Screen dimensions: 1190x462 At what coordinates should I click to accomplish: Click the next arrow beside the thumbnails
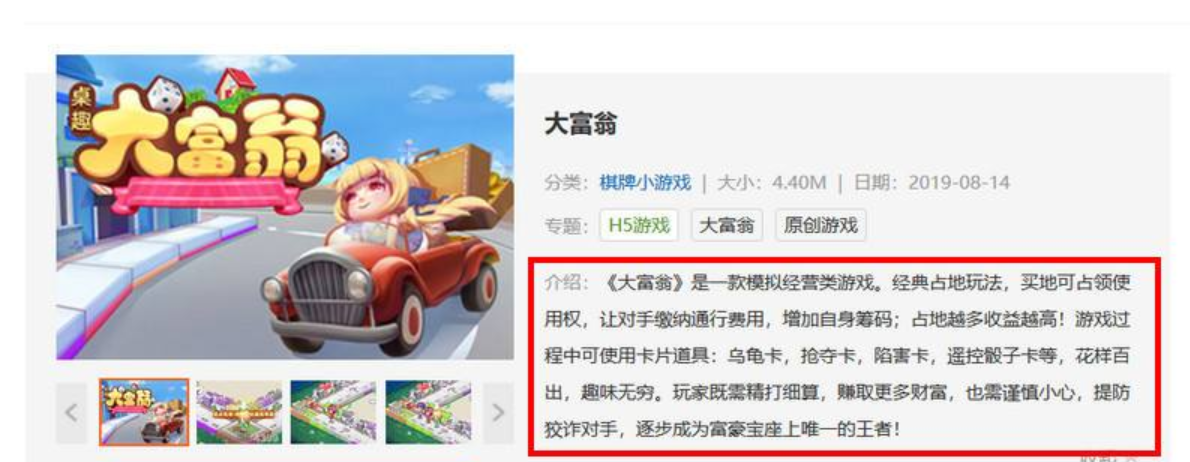point(498,413)
